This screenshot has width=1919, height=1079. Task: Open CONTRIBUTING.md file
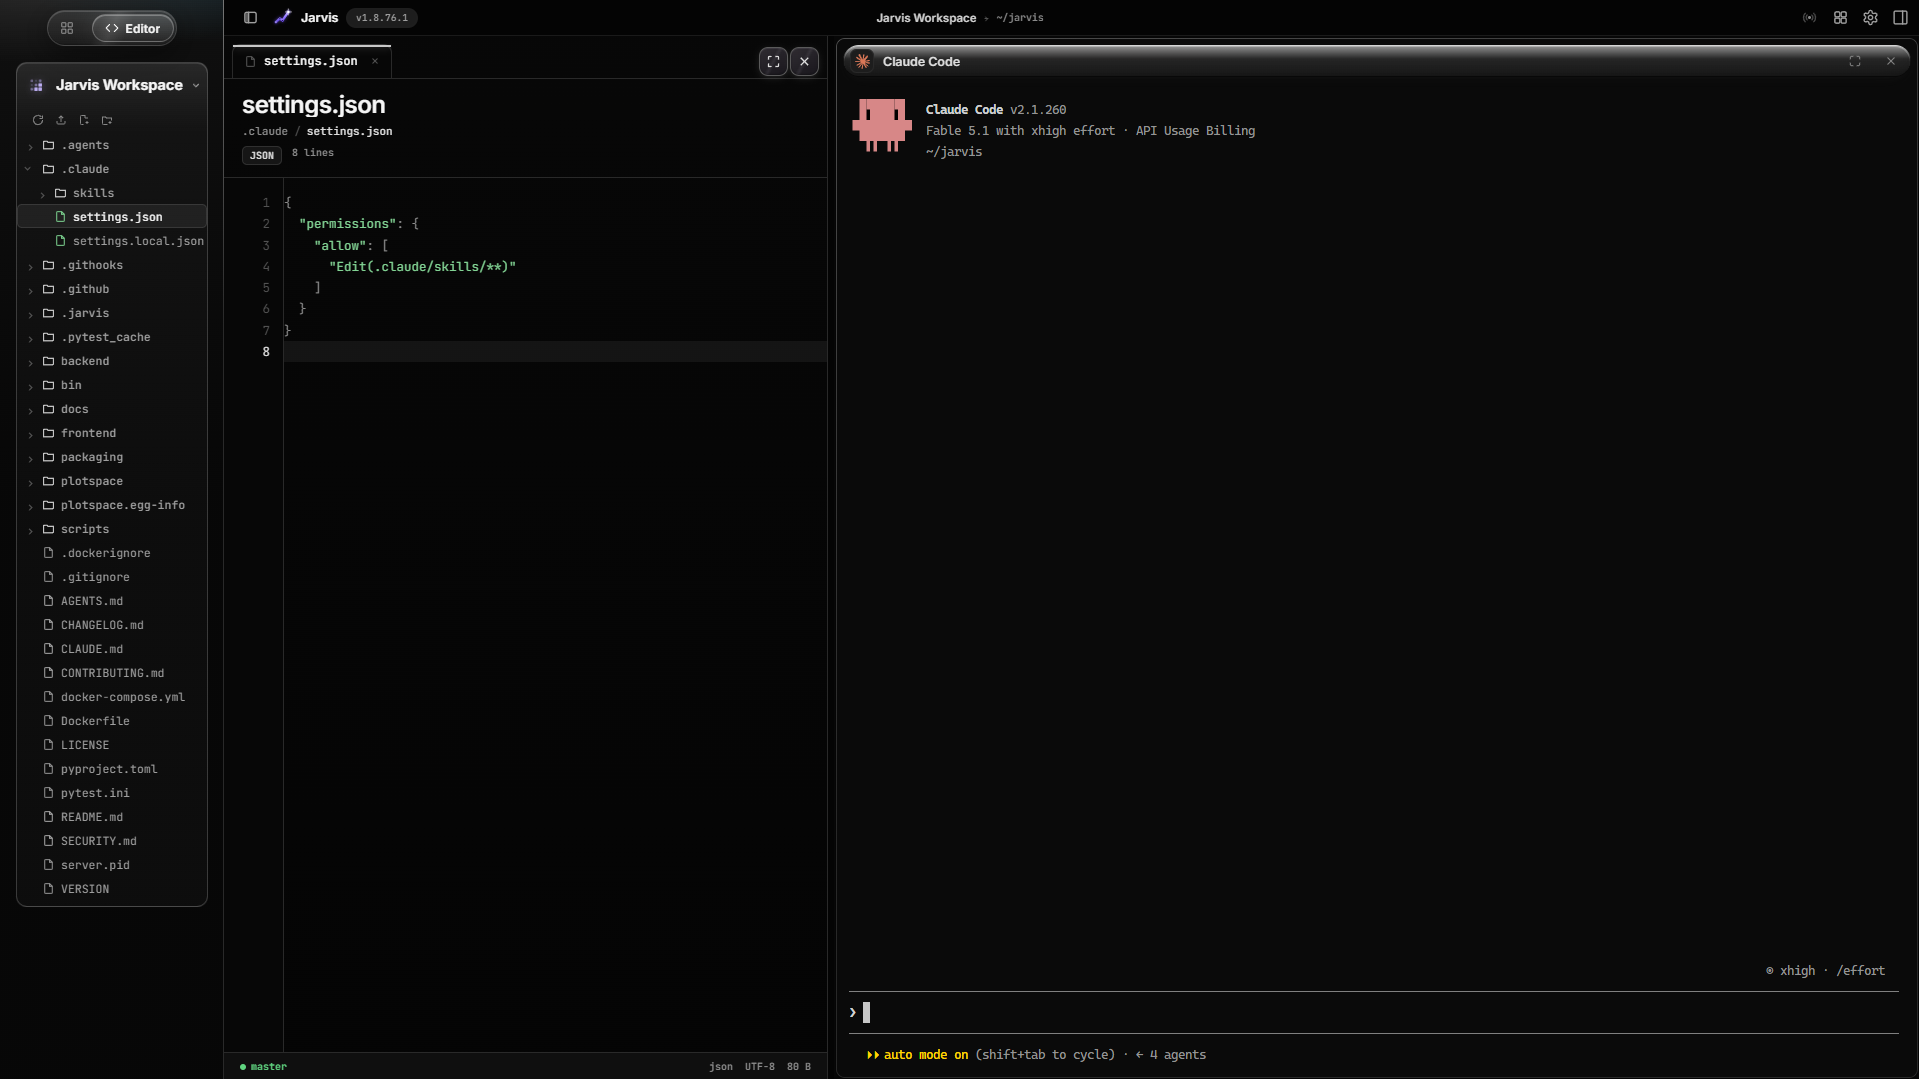point(112,673)
